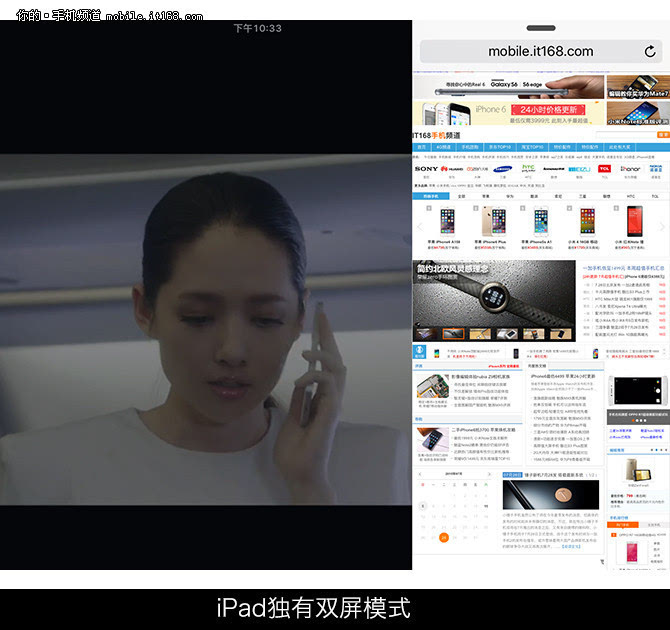Select the third blue nav tab
Image resolution: width=670 pixels, height=630 pixels.
coord(470,147)
